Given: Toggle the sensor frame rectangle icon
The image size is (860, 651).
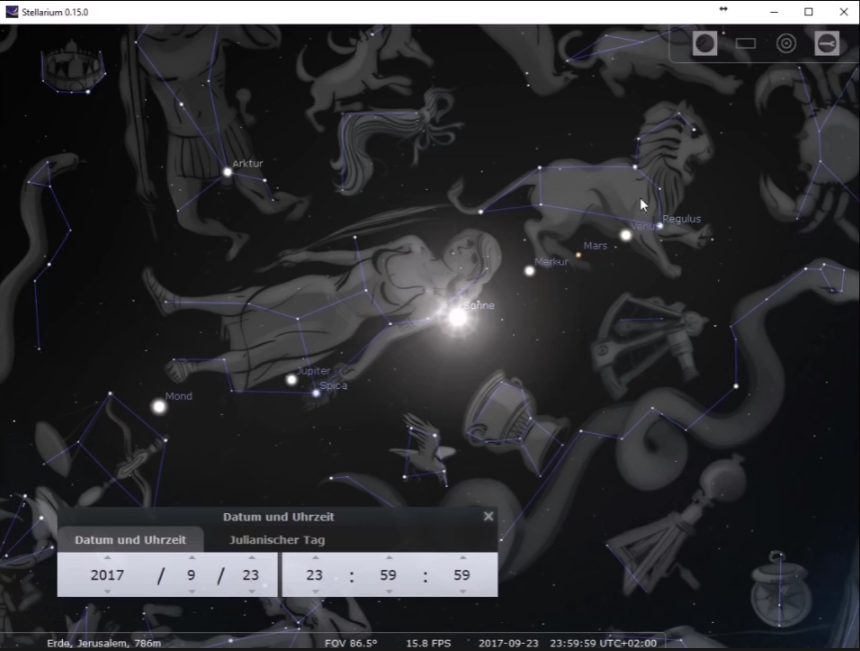Looking at the screenshot, I should 745,43.
